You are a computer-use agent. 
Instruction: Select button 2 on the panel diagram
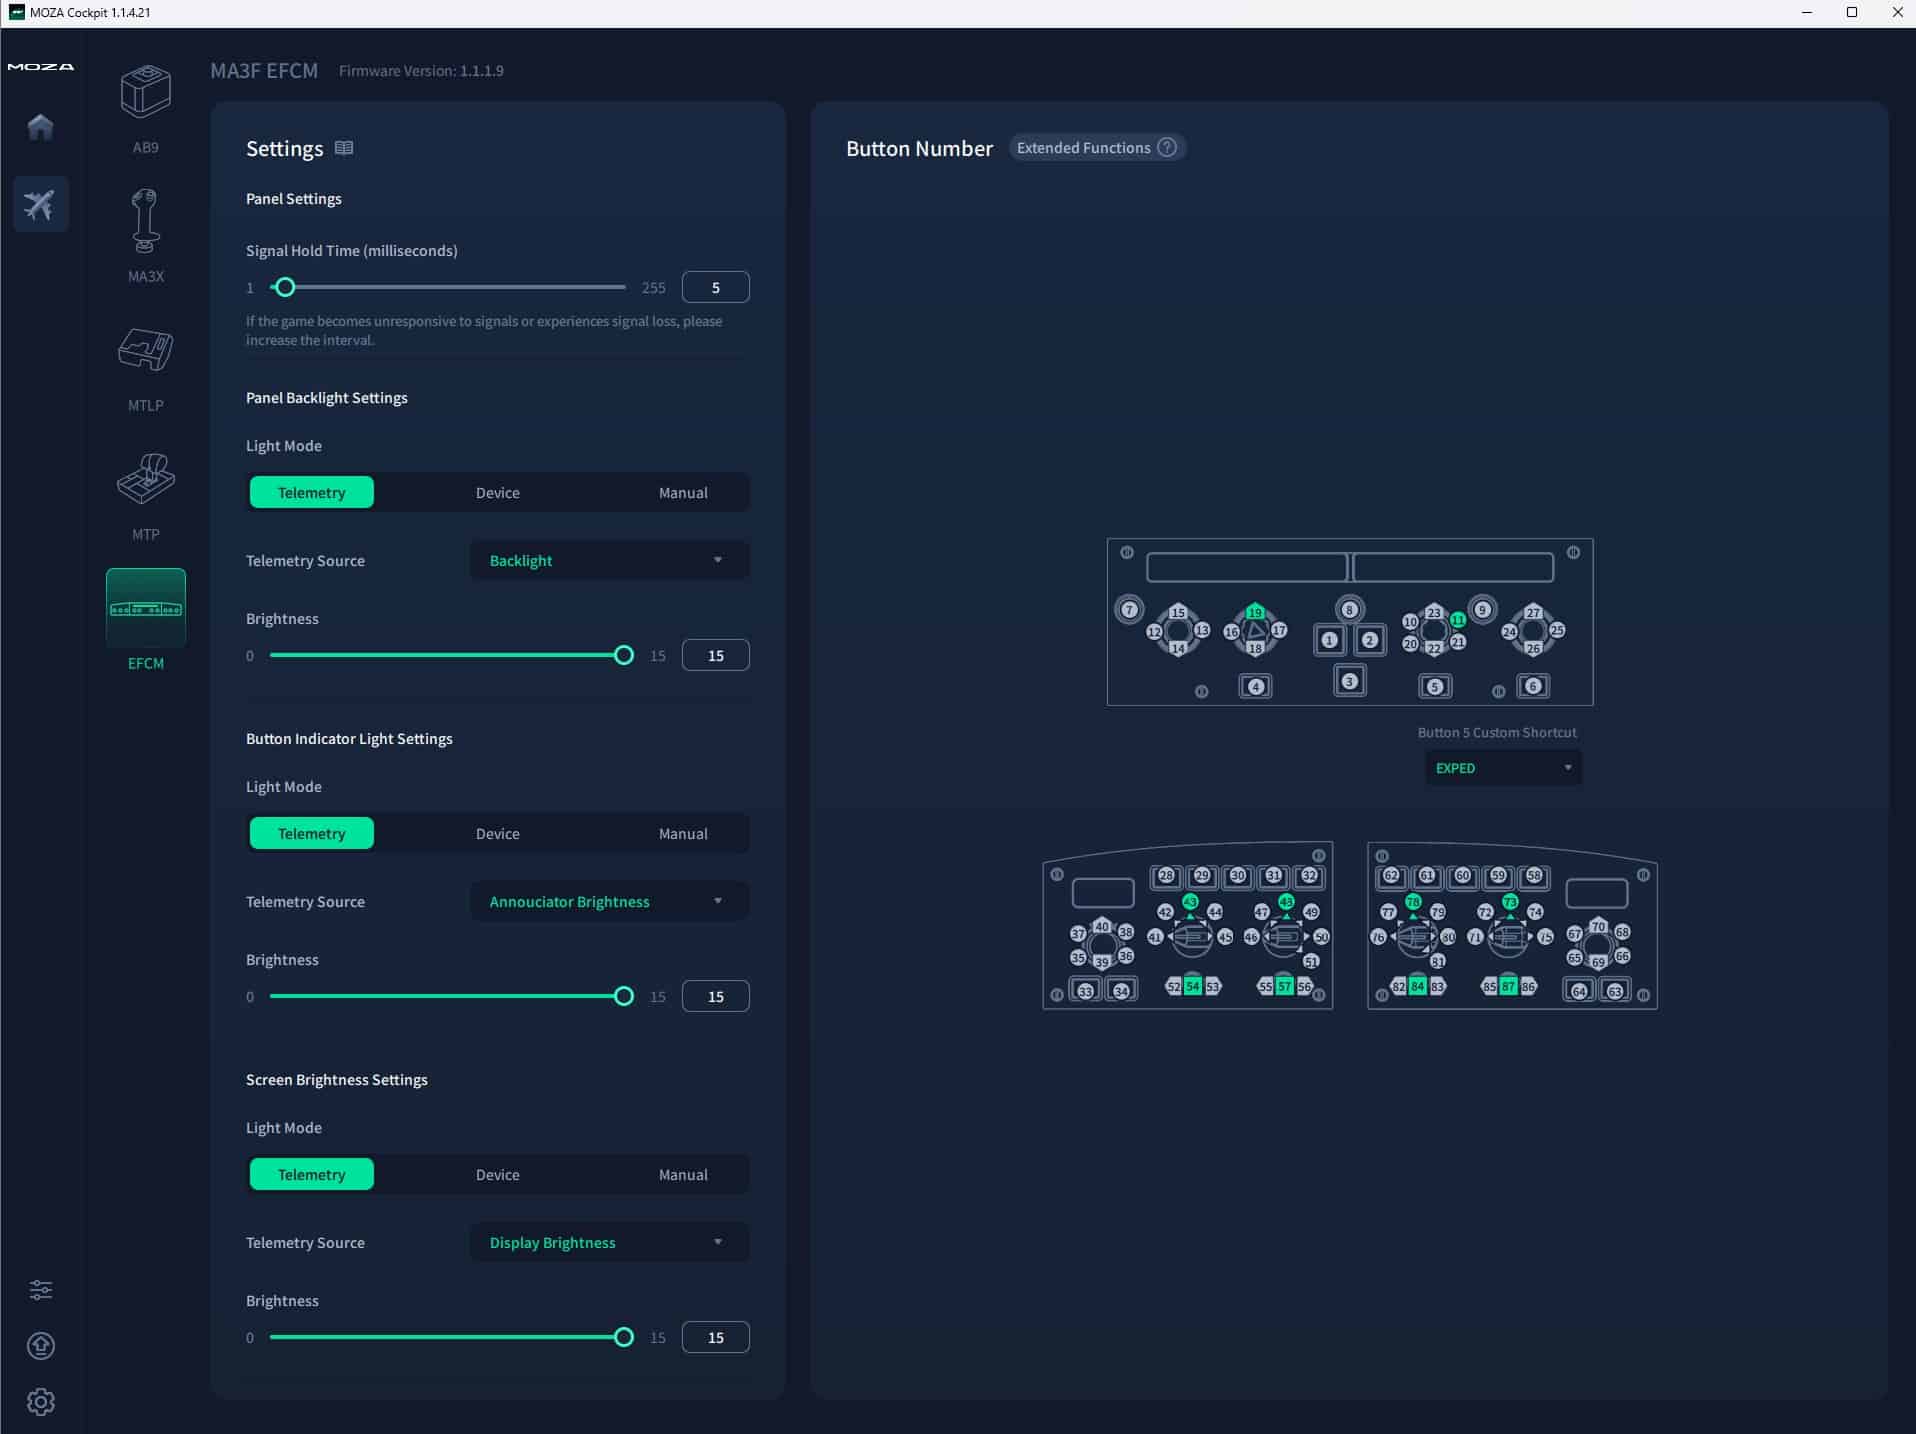[1370, 640]
